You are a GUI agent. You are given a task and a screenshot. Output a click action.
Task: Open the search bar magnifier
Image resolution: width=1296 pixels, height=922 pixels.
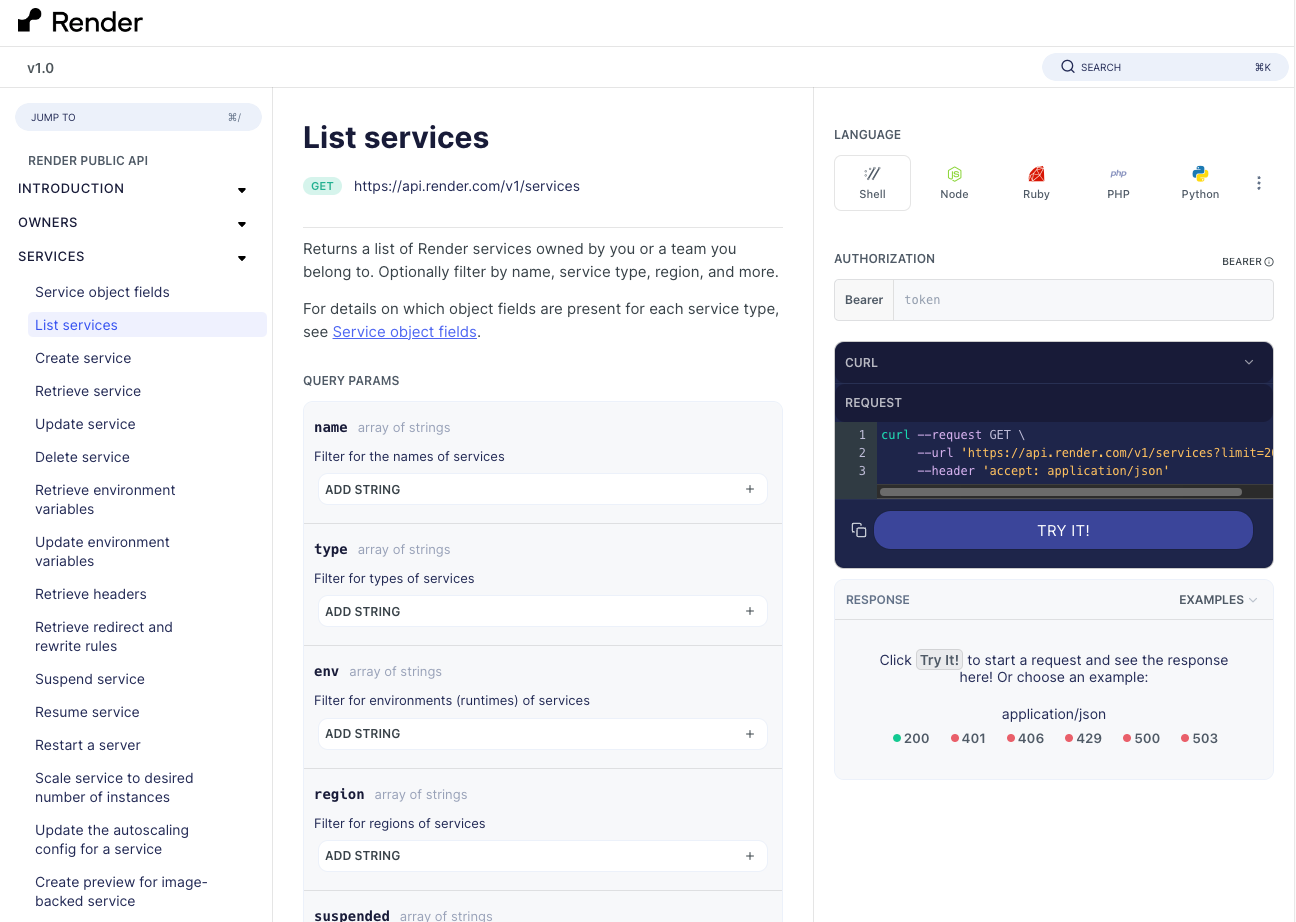click(x=1068, y=66)
